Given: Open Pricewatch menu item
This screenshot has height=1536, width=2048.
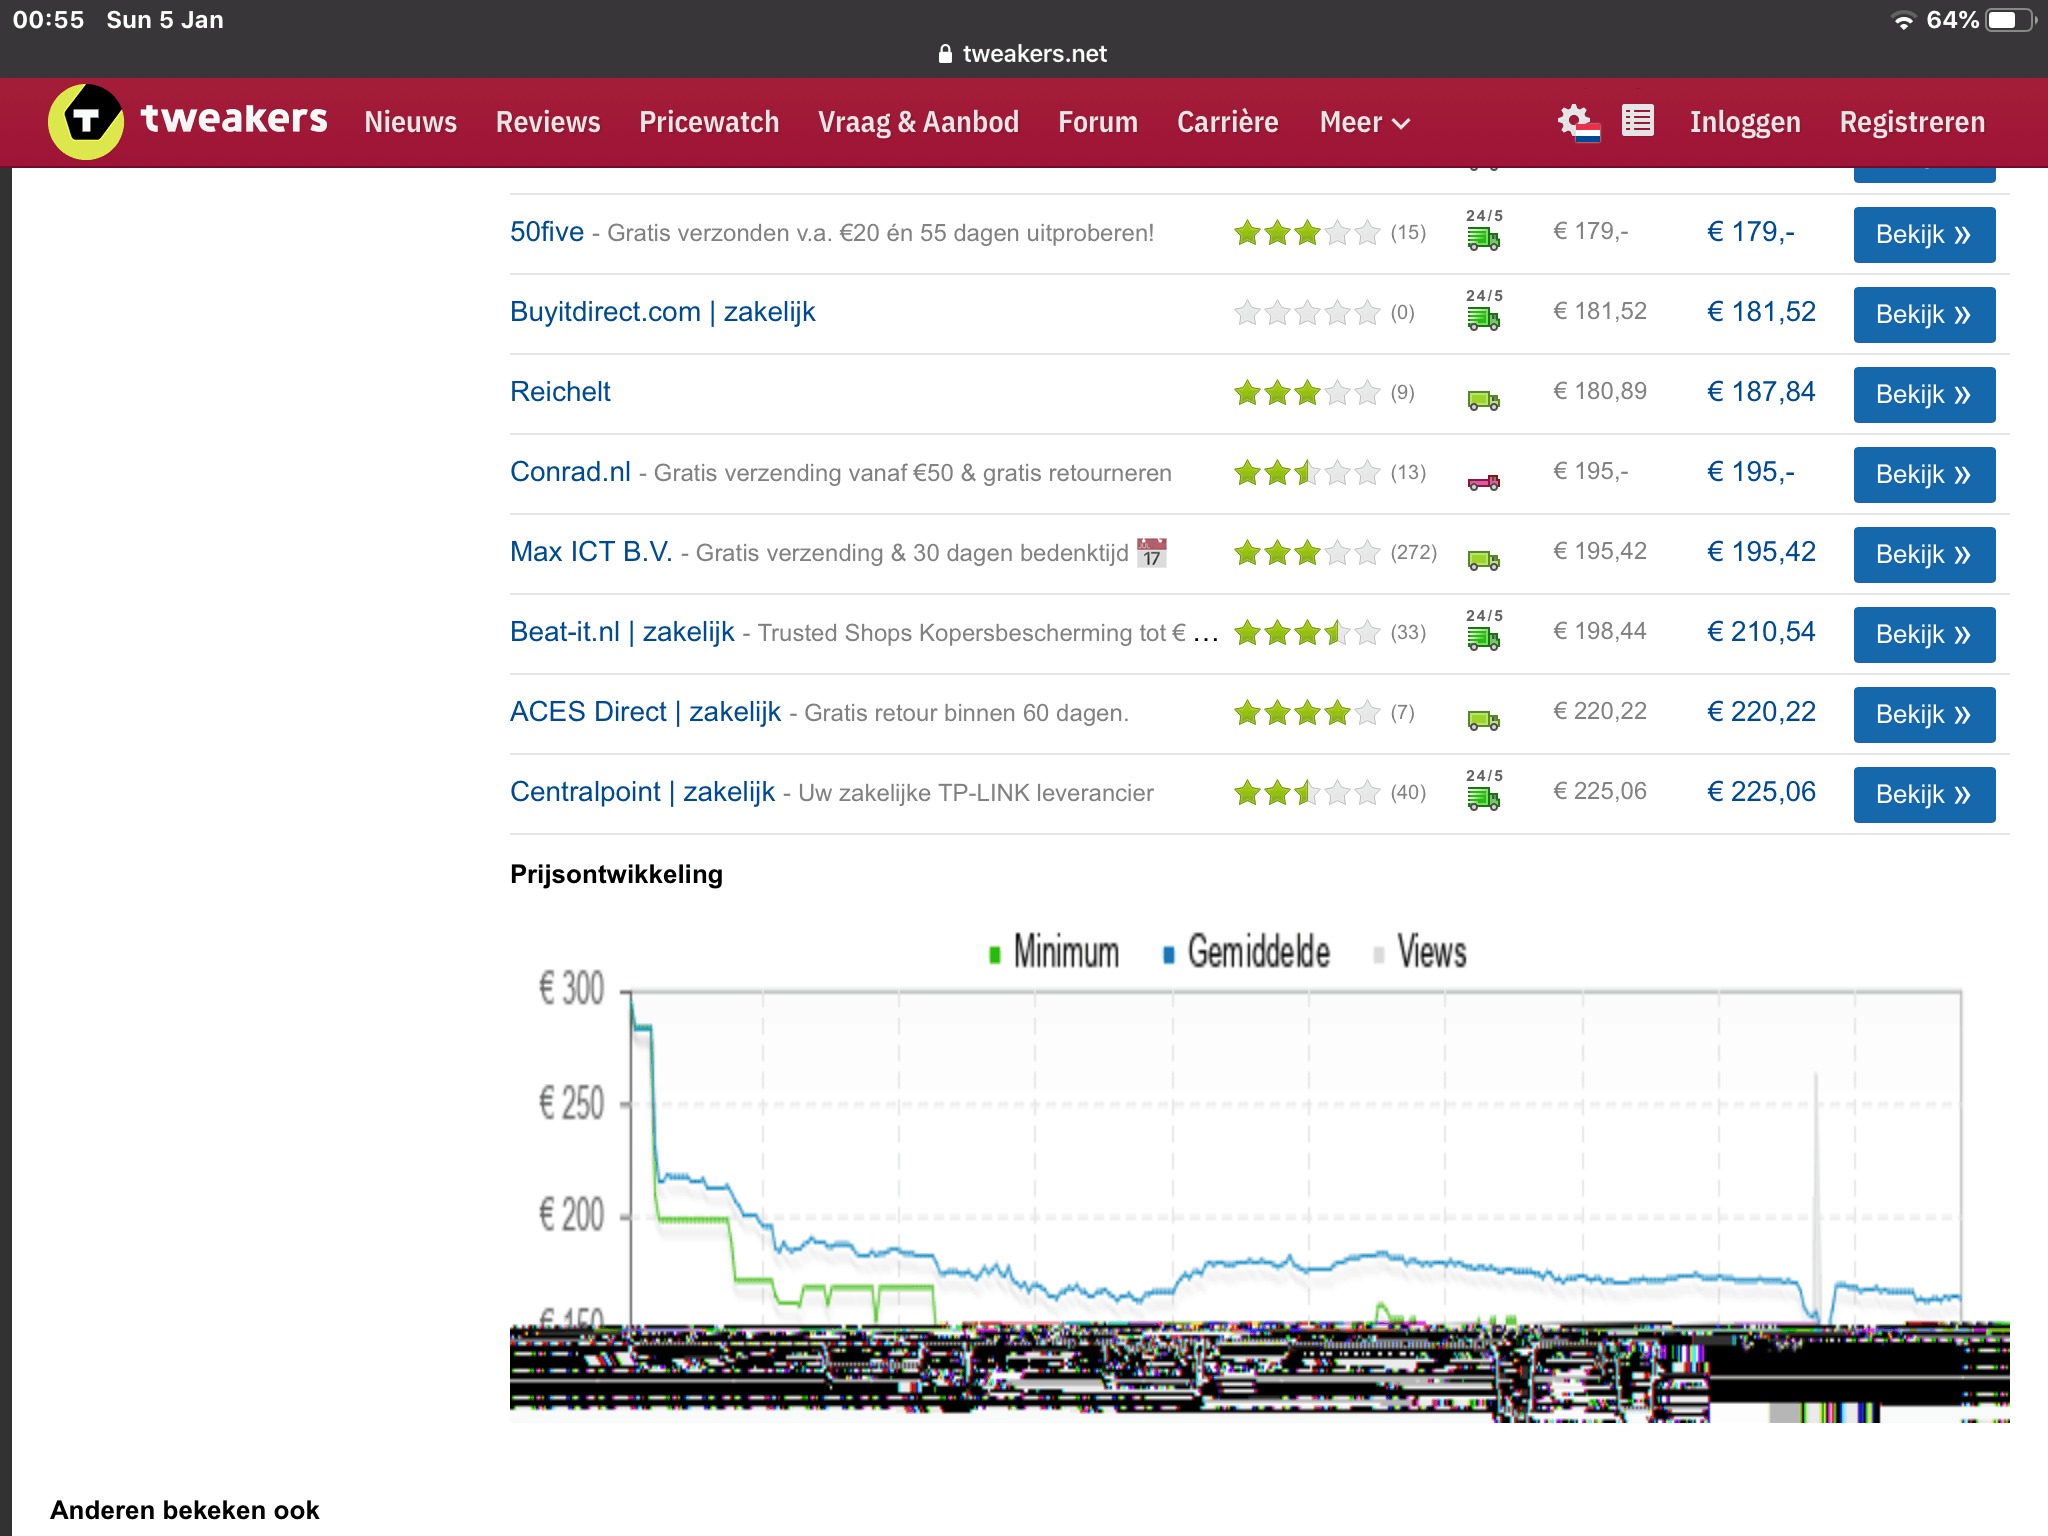Looking at the screenshot, I should pos(709,122).
